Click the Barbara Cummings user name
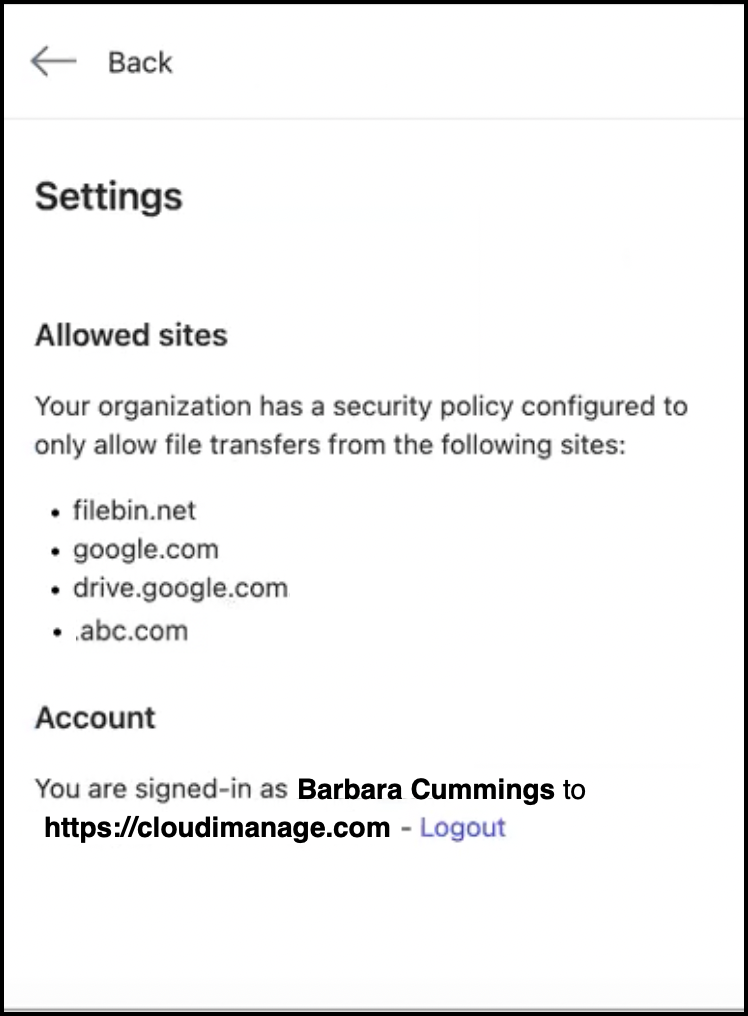 [x=426, y=790]
